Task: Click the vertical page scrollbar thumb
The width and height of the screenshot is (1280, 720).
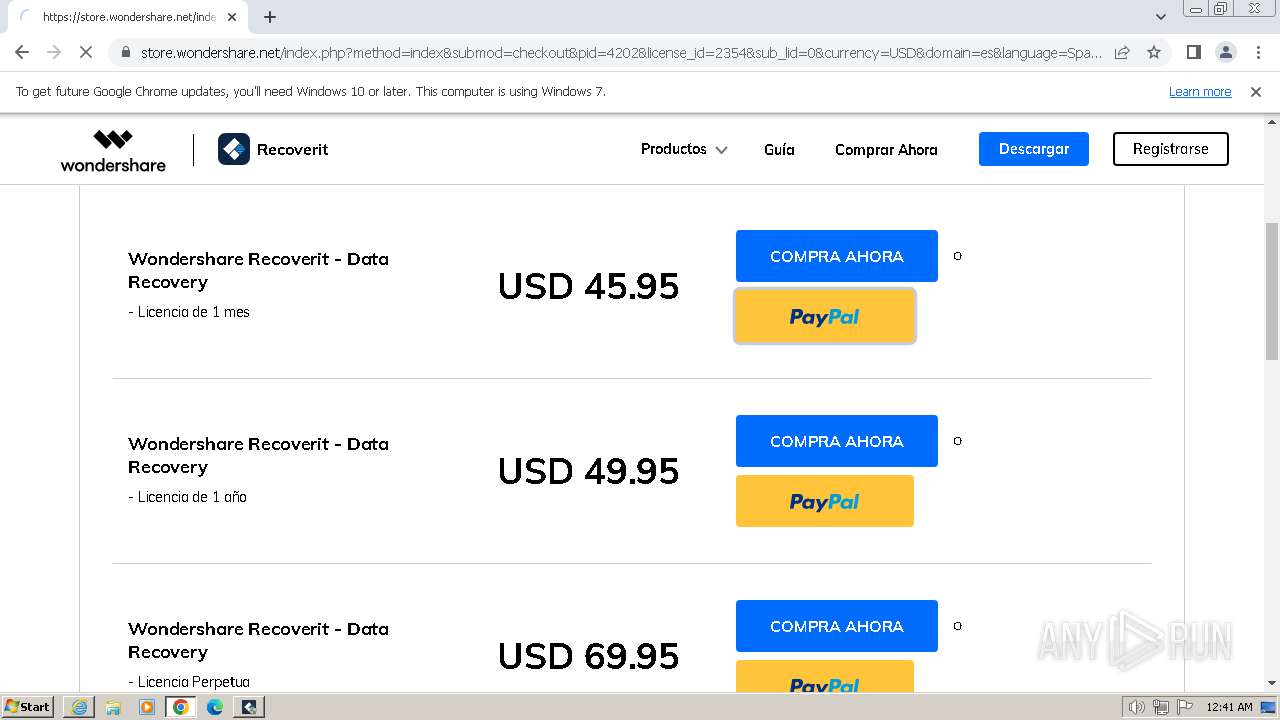Action: (1271, 290)
